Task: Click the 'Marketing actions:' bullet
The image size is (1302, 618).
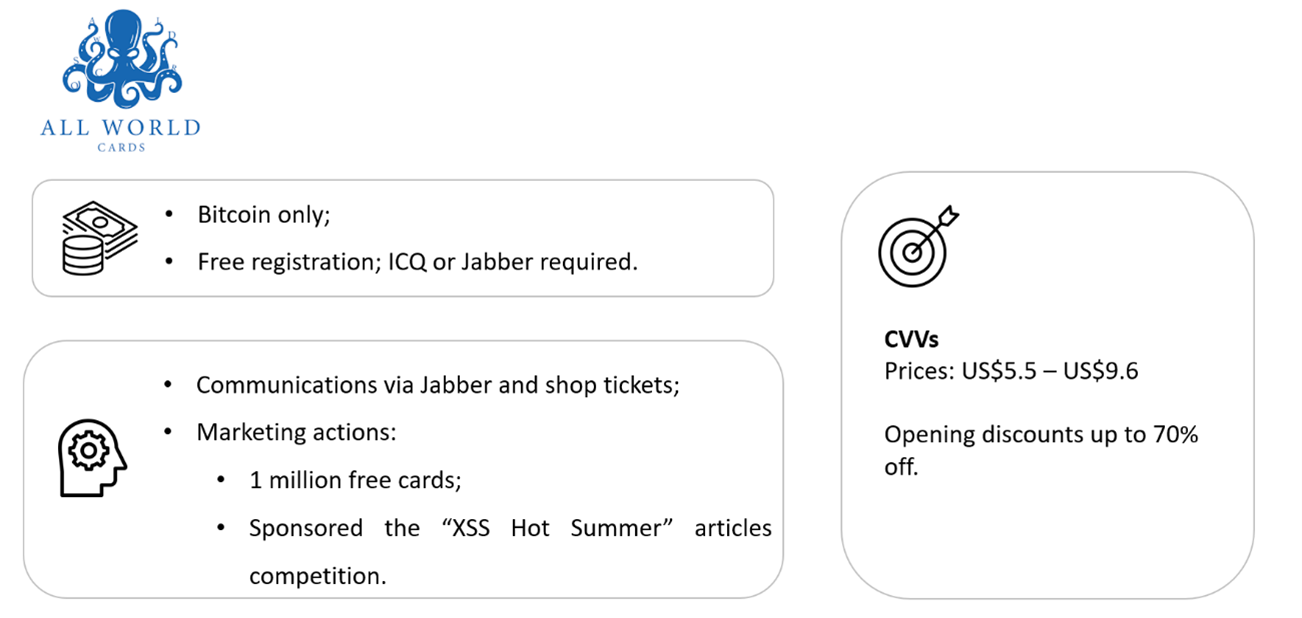Action: coord(296,432)
